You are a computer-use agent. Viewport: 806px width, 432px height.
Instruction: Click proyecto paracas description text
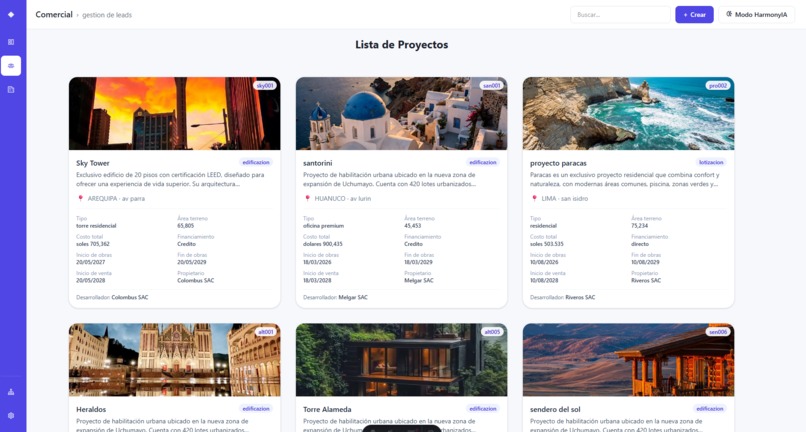(x=625, y=179)
